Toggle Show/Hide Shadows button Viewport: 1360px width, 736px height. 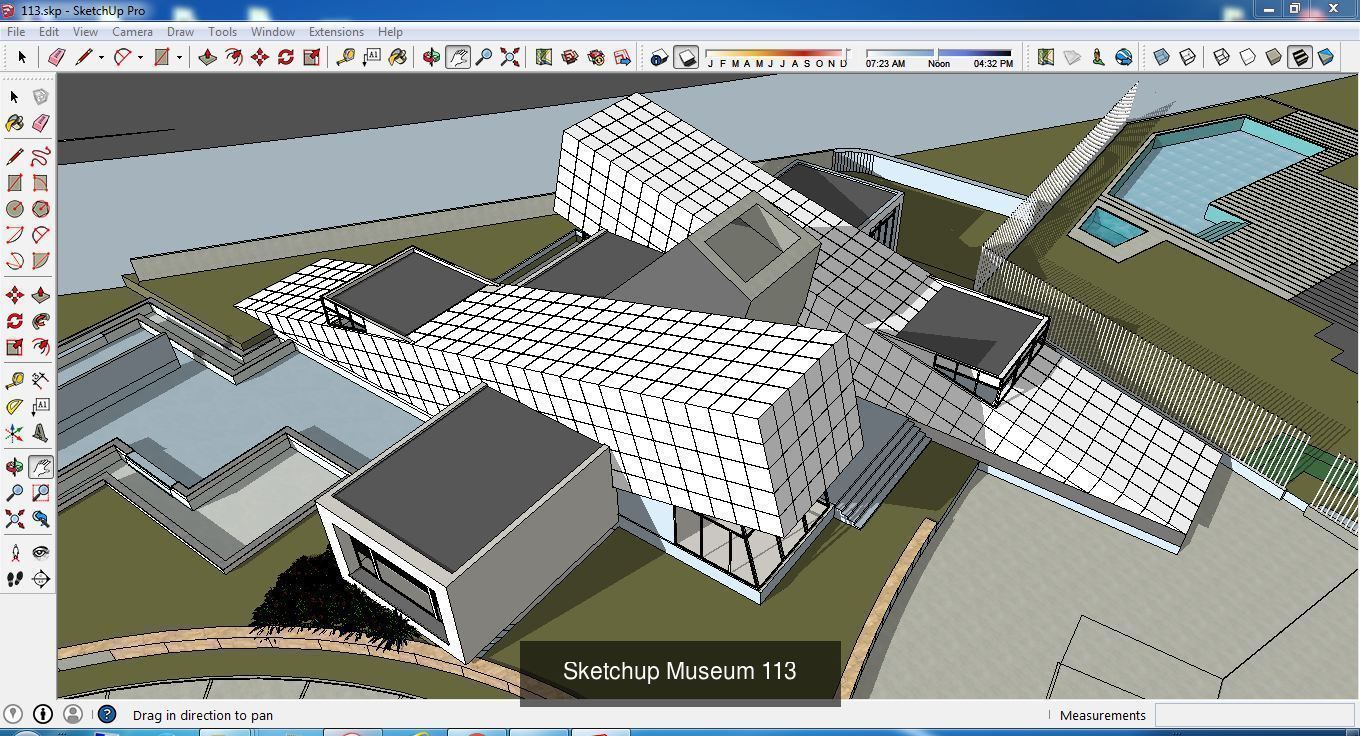pyautogui.click(x=686, y=57)
